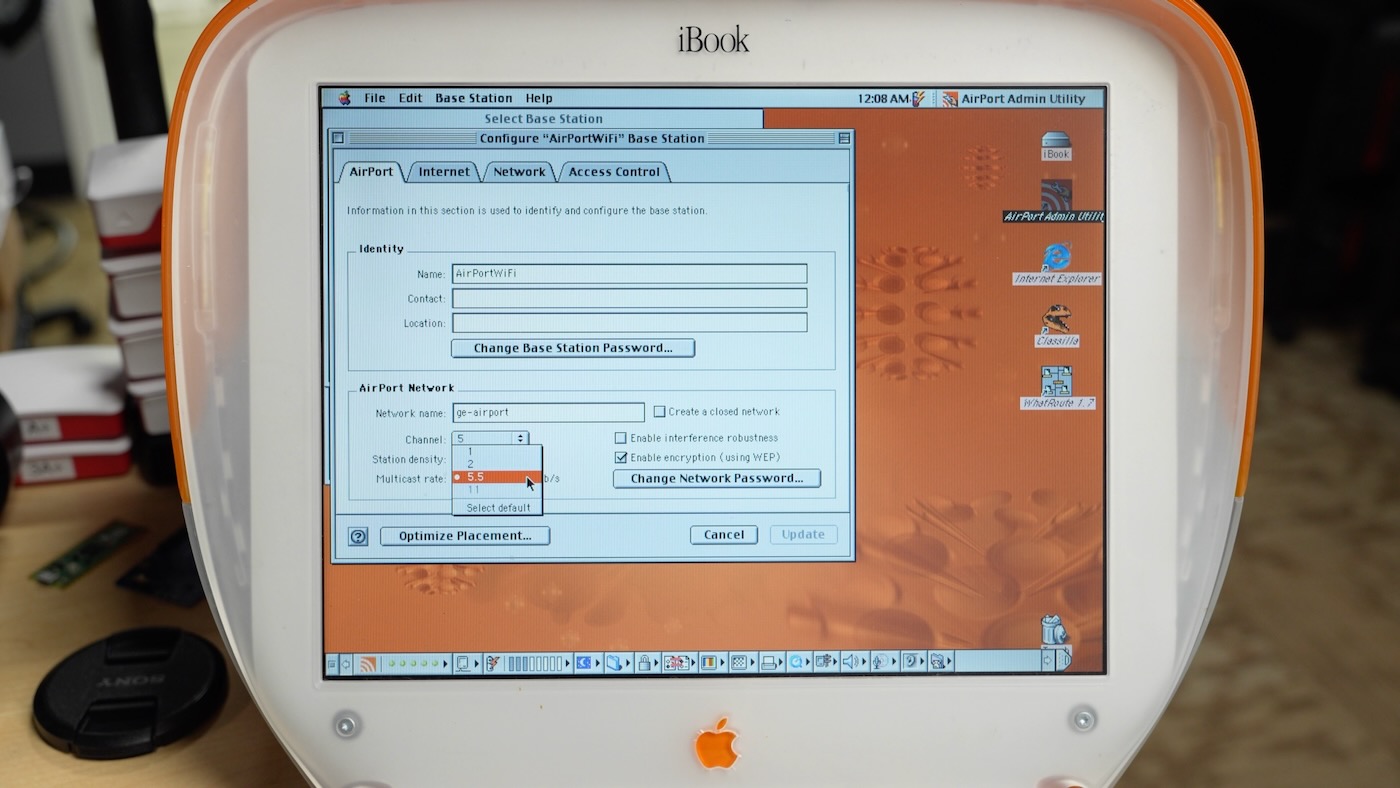Click the Trash icon on the desktop
Image resolution: width=1400 pixels, height=788 pixels.
(x=1054, y=631)
